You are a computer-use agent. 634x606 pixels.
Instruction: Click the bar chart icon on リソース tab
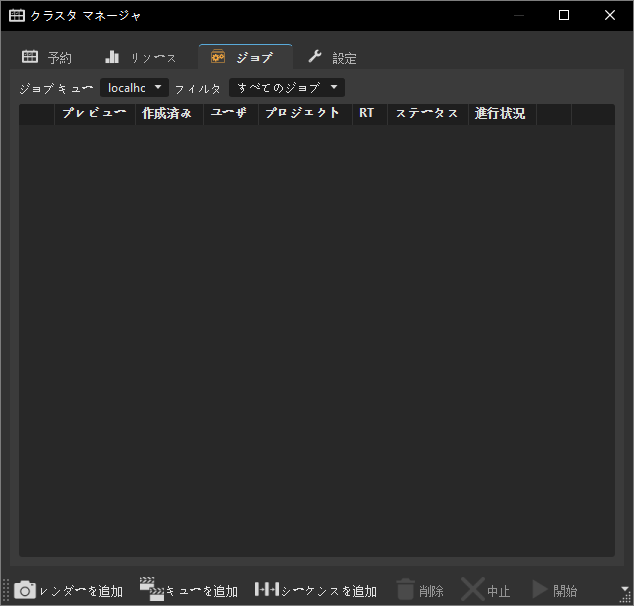[112, 57]
